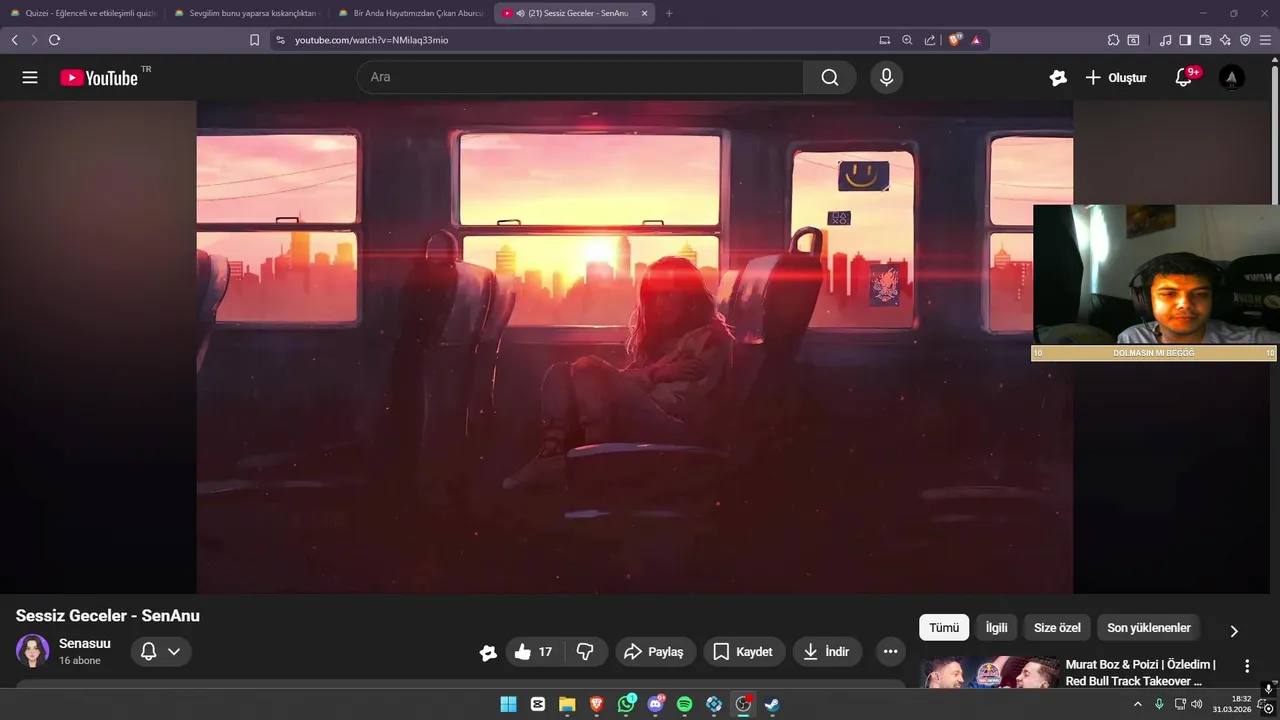
Task: Switch to the Quizei browser tab
Action: [82, 13]
